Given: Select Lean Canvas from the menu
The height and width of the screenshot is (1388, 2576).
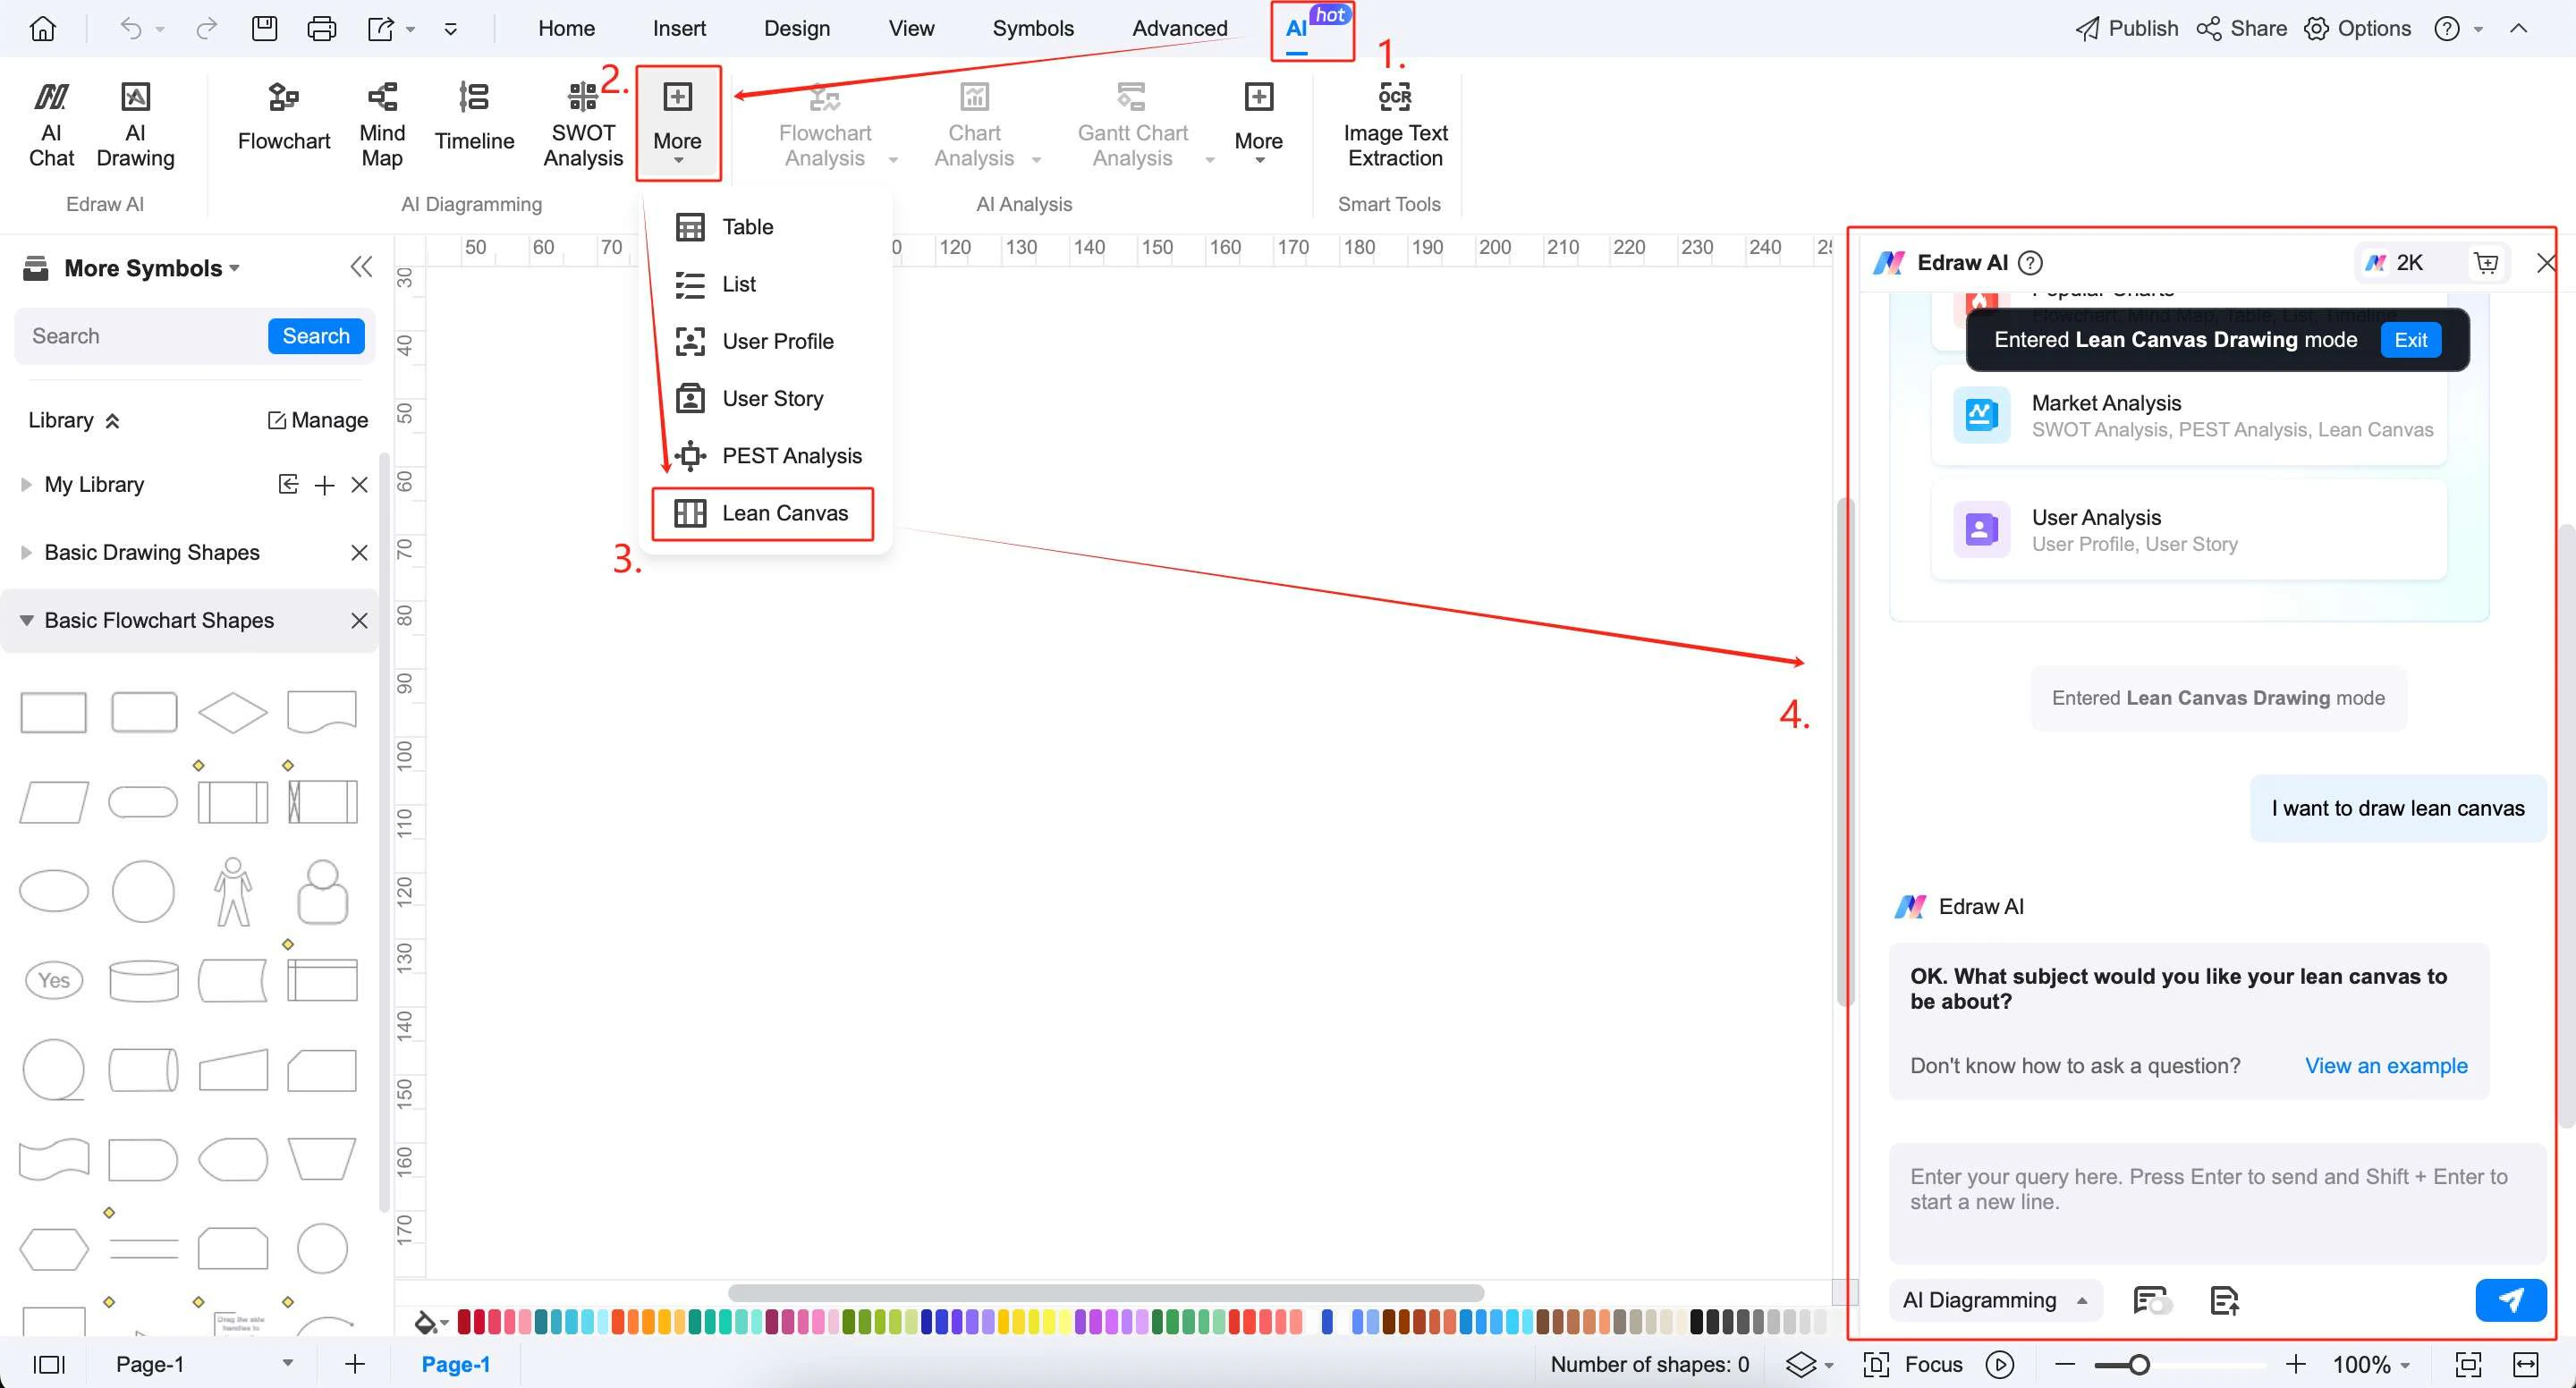Looking at the screenshot, I should tap(762, 513).
